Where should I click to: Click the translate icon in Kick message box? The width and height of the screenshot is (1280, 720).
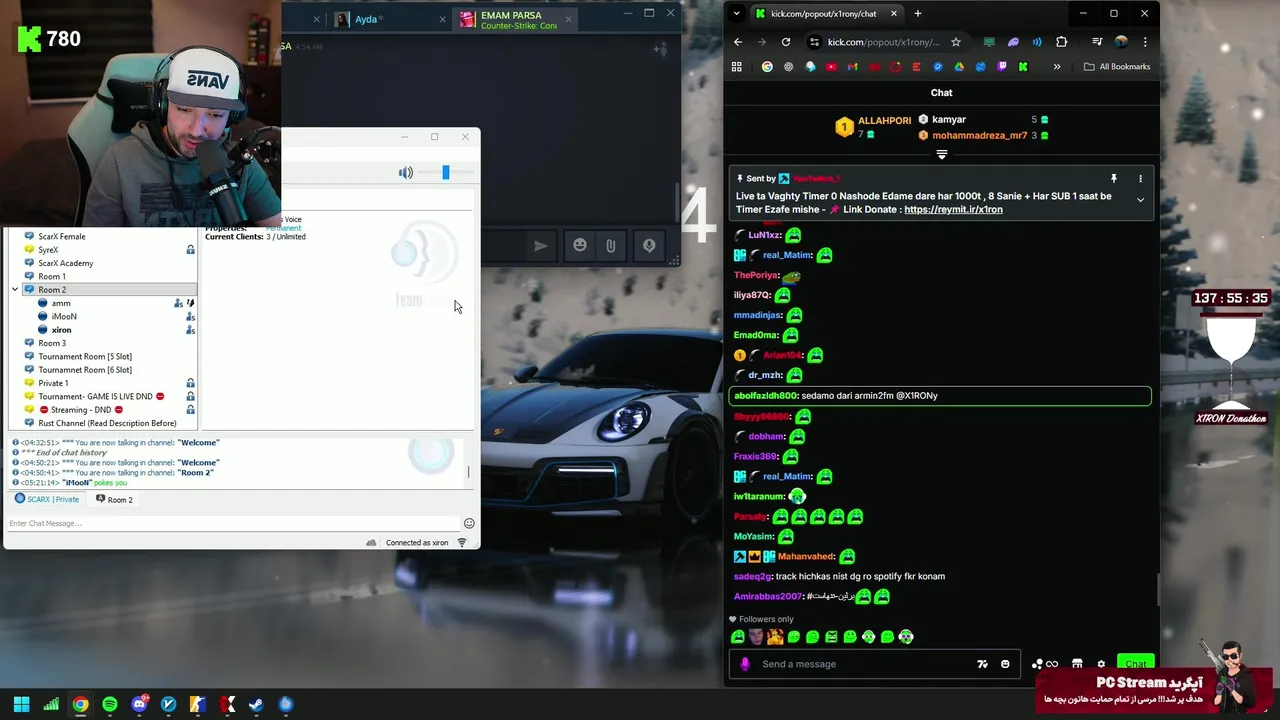point(982,664)
